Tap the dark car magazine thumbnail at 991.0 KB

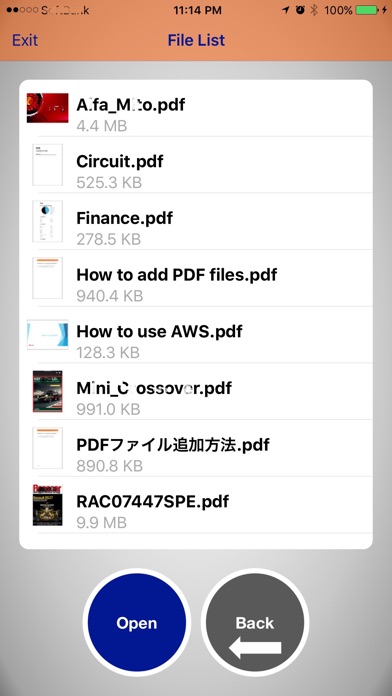coord(48,392)
